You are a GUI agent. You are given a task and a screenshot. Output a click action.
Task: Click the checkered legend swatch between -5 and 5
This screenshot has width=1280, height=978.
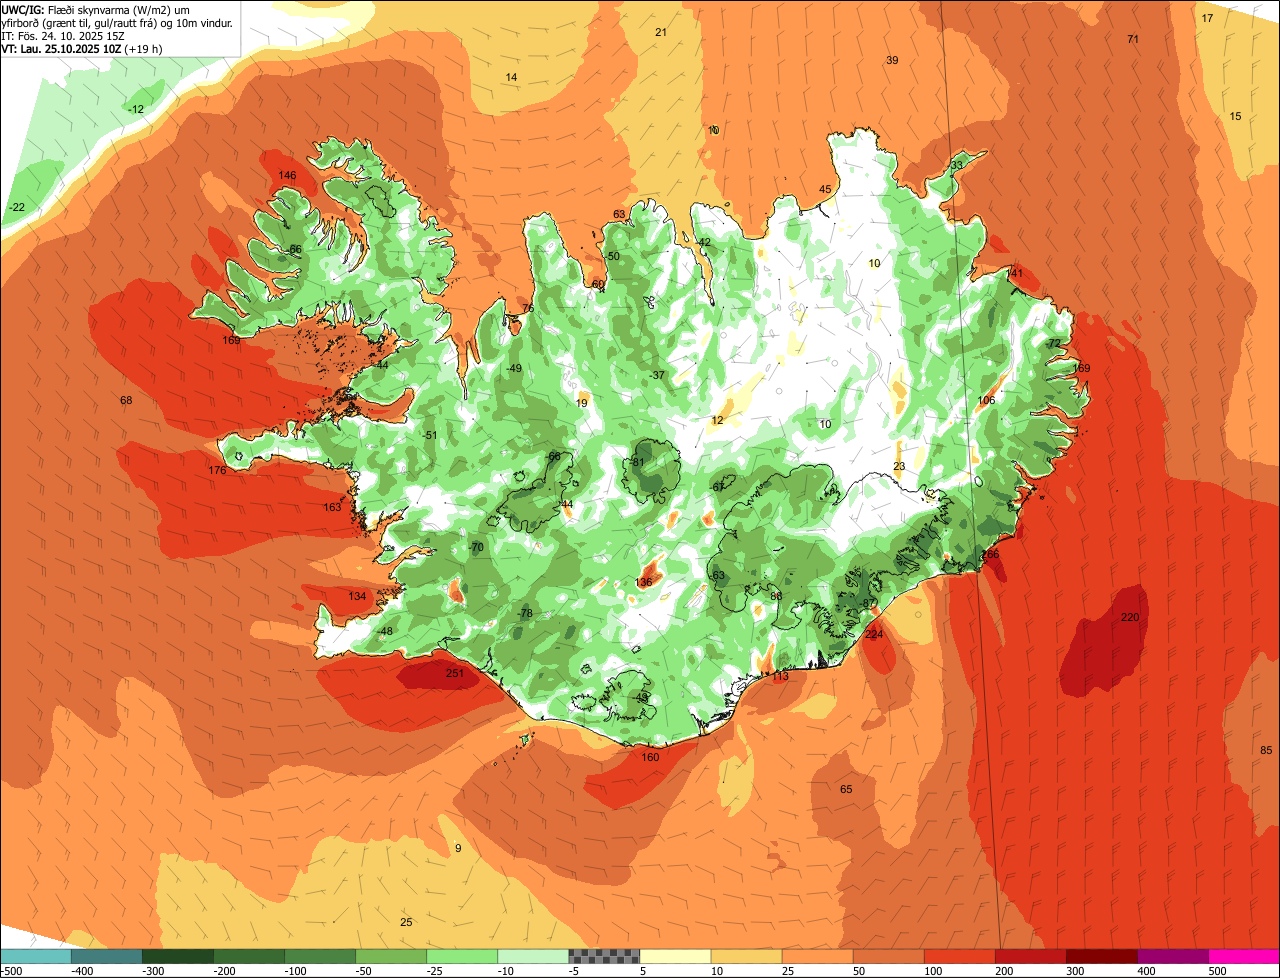point(604,956)
